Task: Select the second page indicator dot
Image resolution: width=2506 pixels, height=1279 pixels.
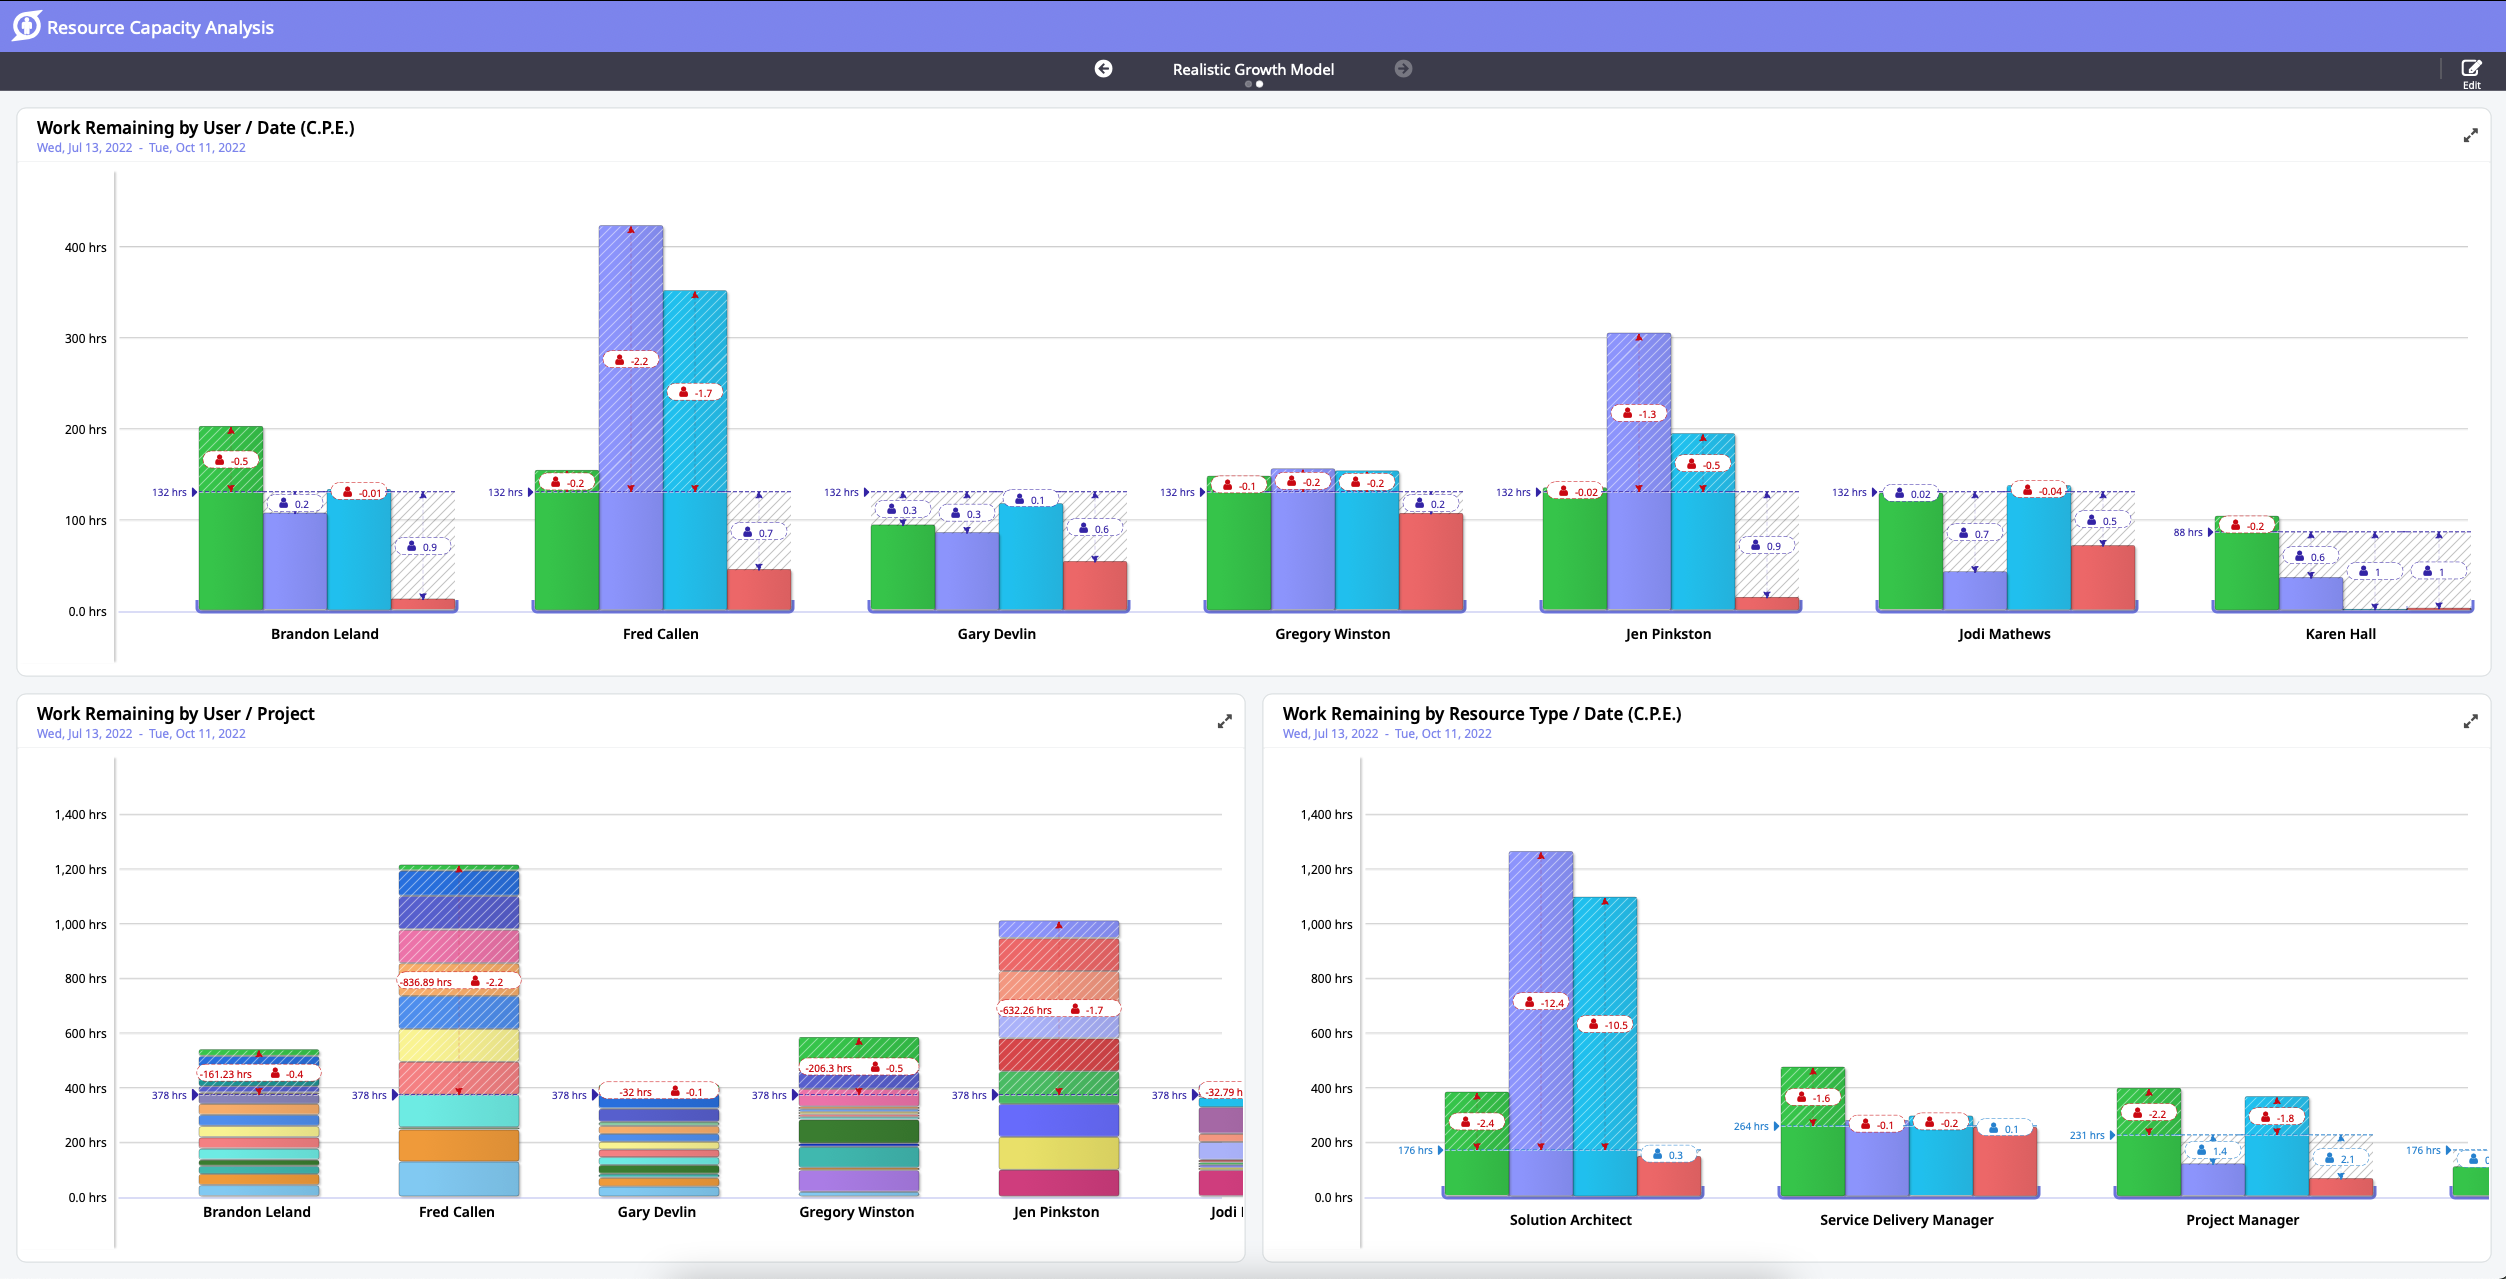Action: (x=1260, y=85)
